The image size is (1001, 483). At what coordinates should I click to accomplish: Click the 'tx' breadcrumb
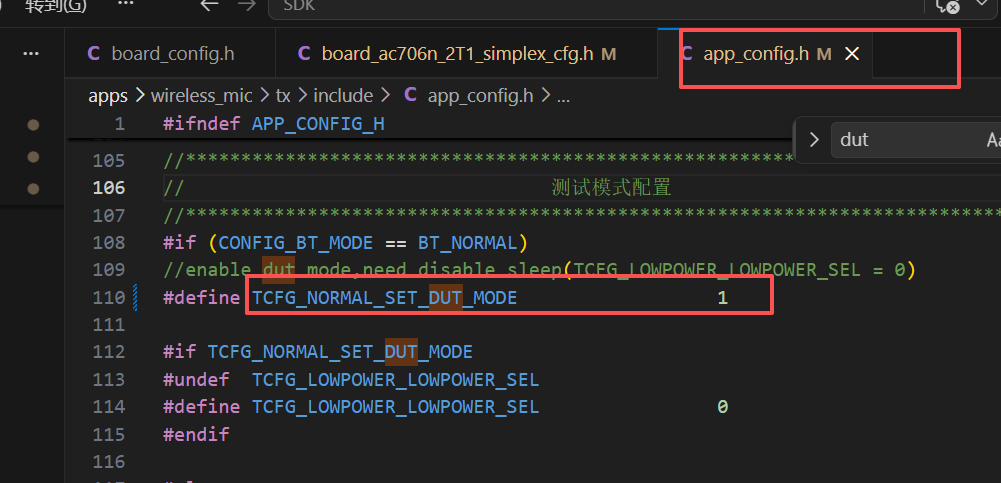pos(283,96)
